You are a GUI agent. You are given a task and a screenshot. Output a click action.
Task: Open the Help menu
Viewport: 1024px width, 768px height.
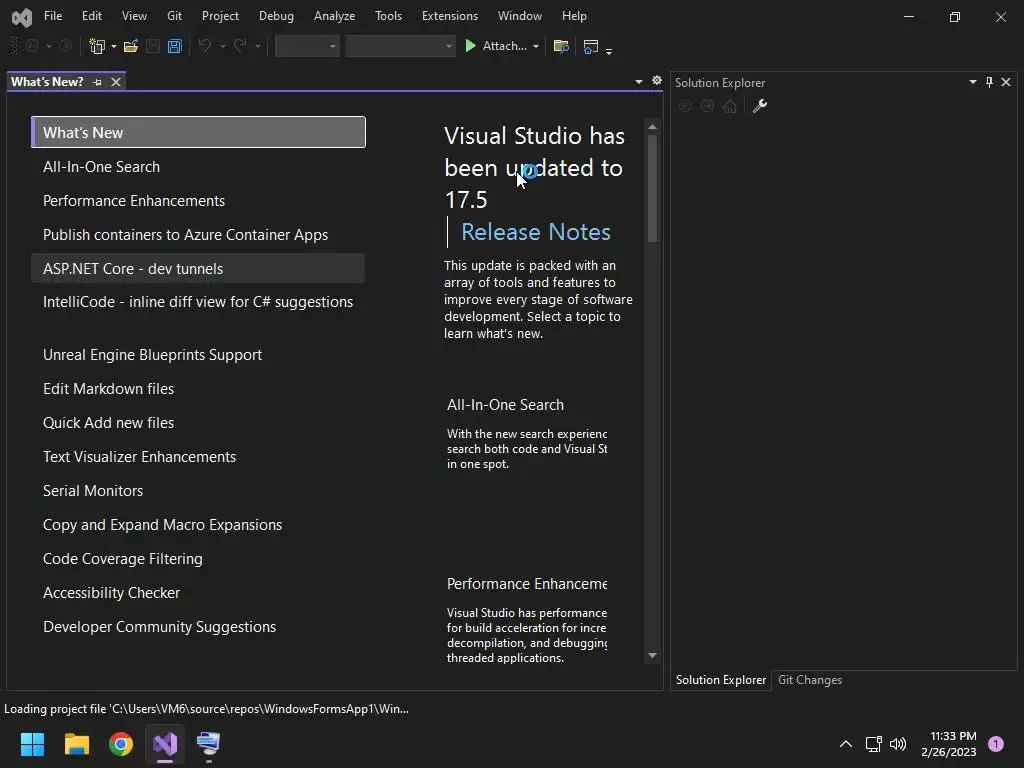pos(574,16)
